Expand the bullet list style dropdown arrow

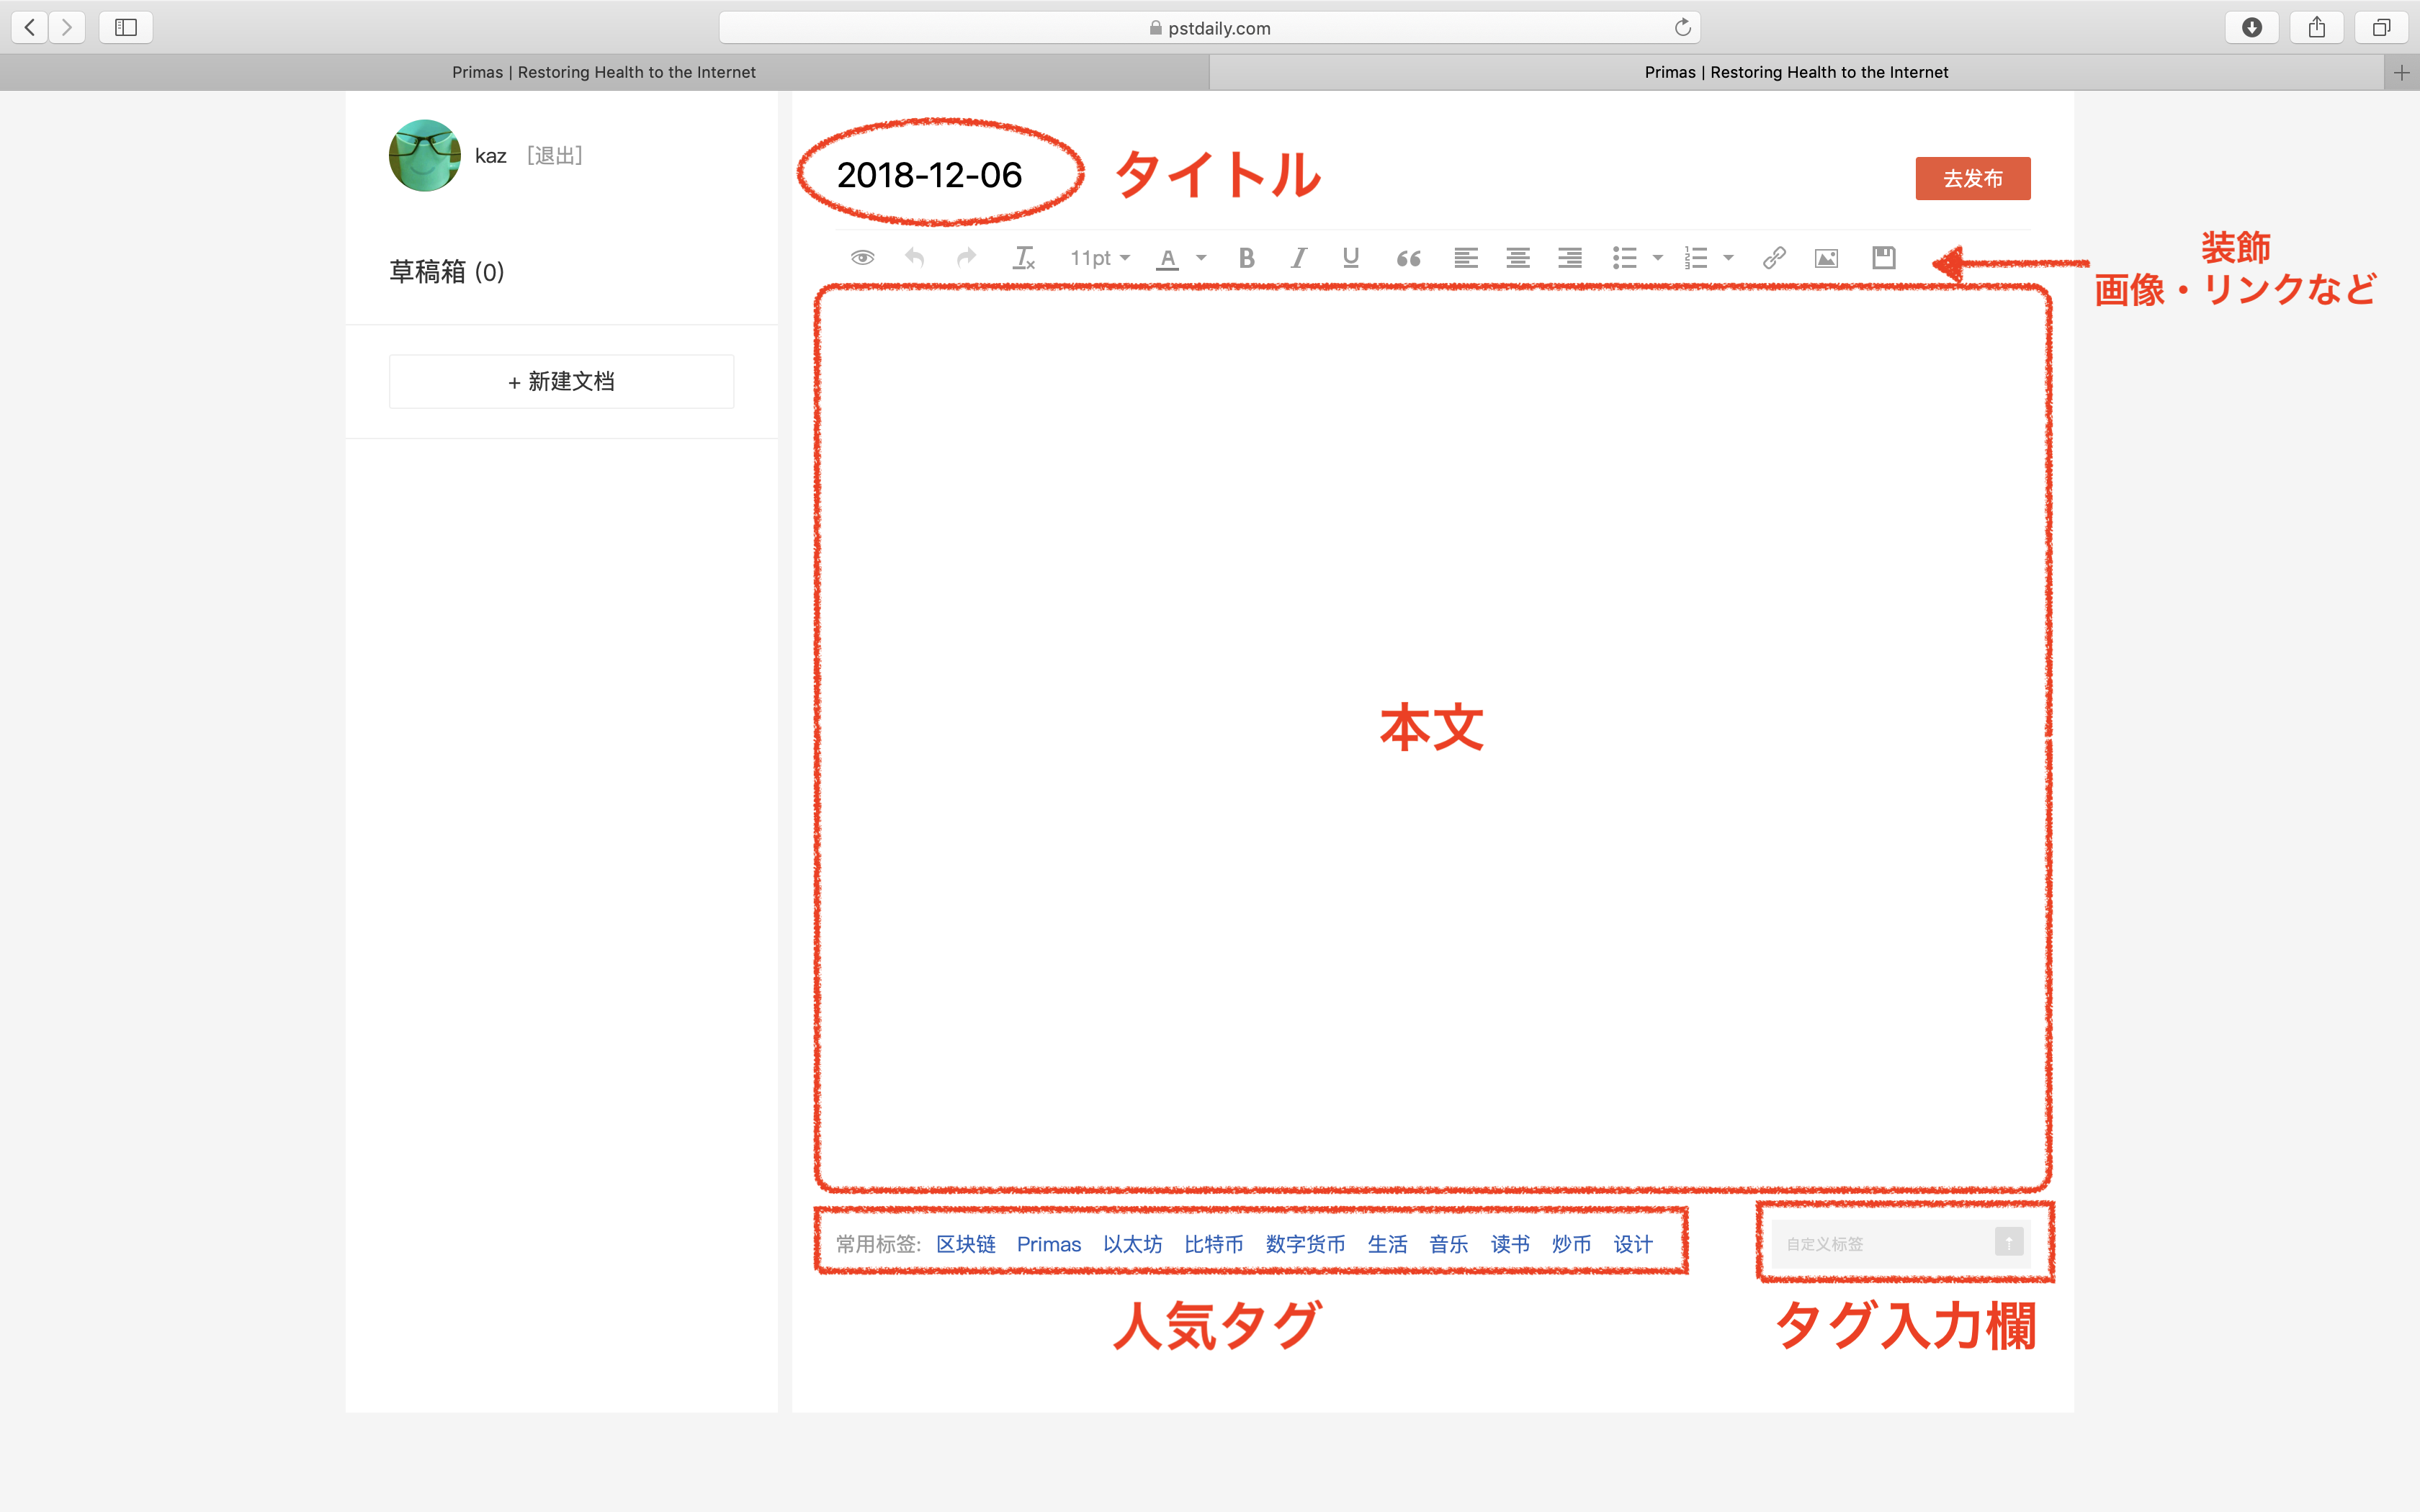tap(1658, 258)
